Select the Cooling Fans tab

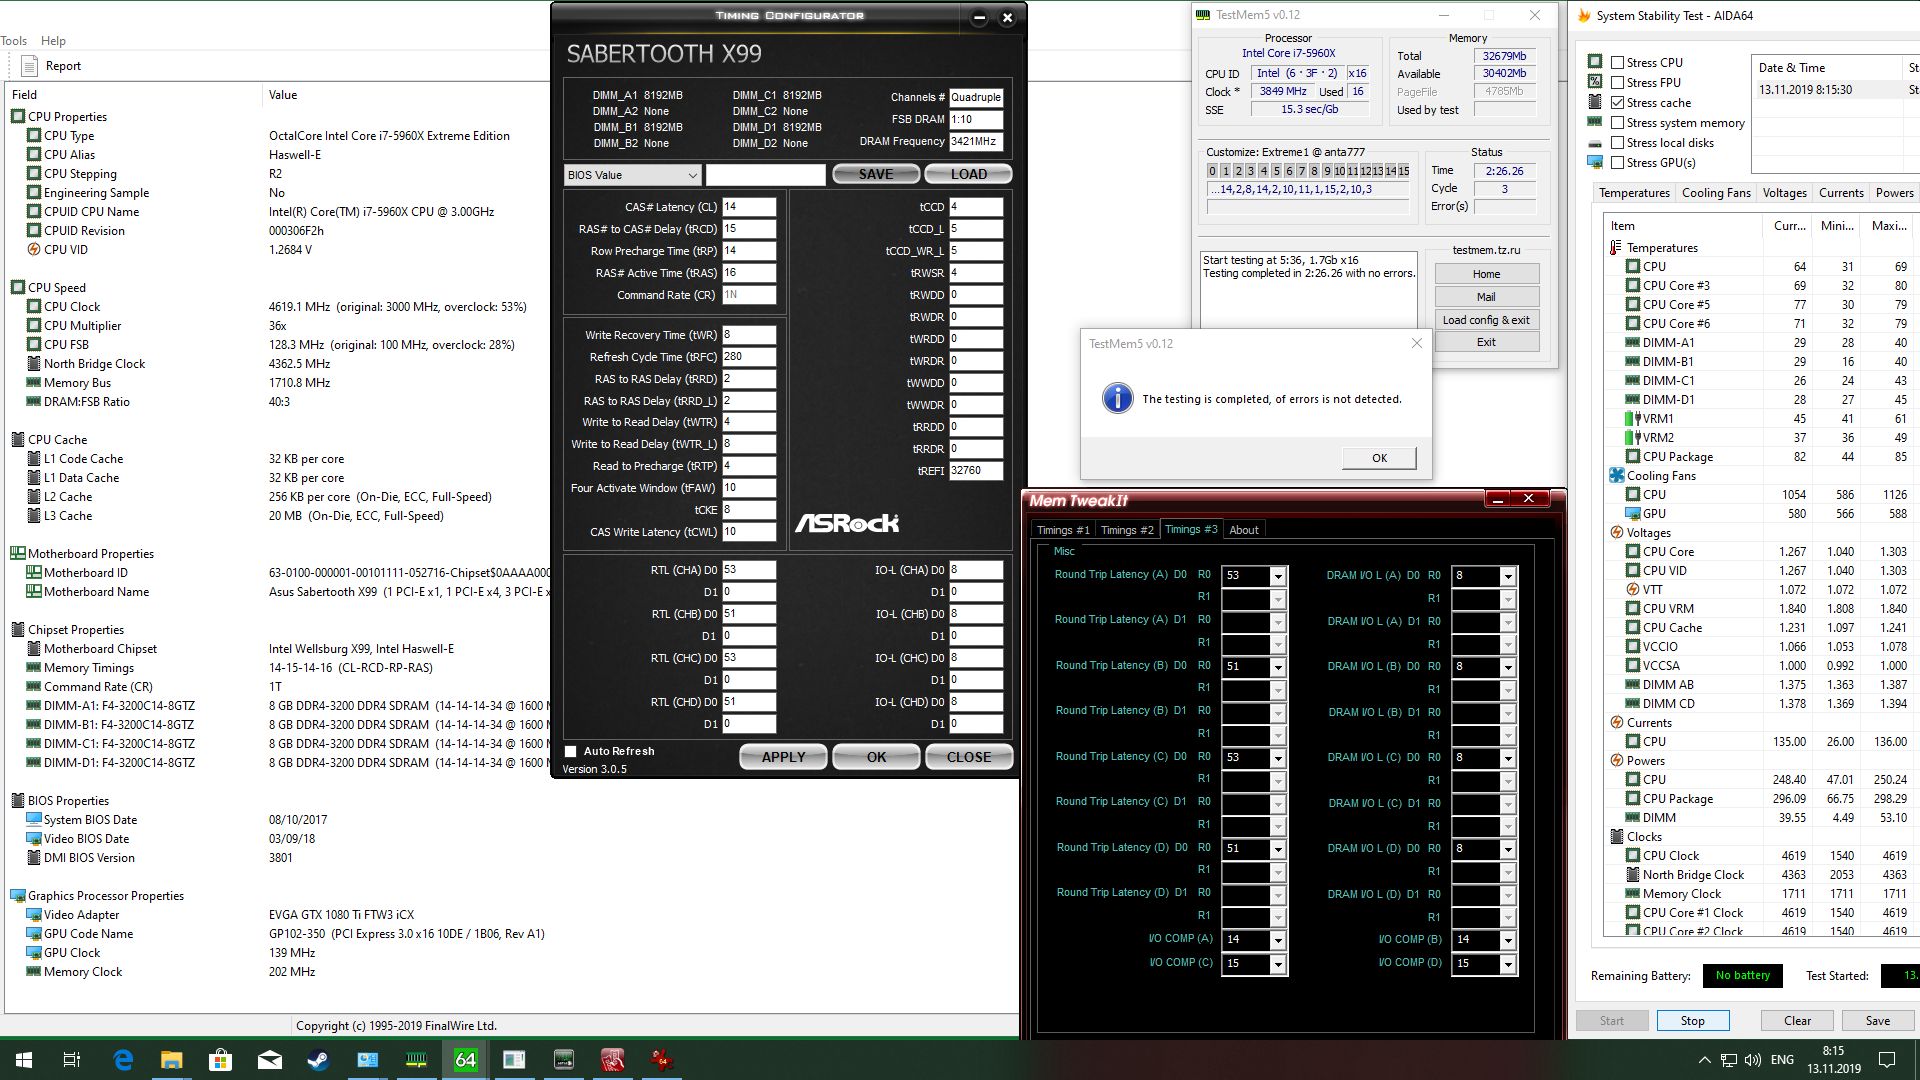pos(1715,193)
